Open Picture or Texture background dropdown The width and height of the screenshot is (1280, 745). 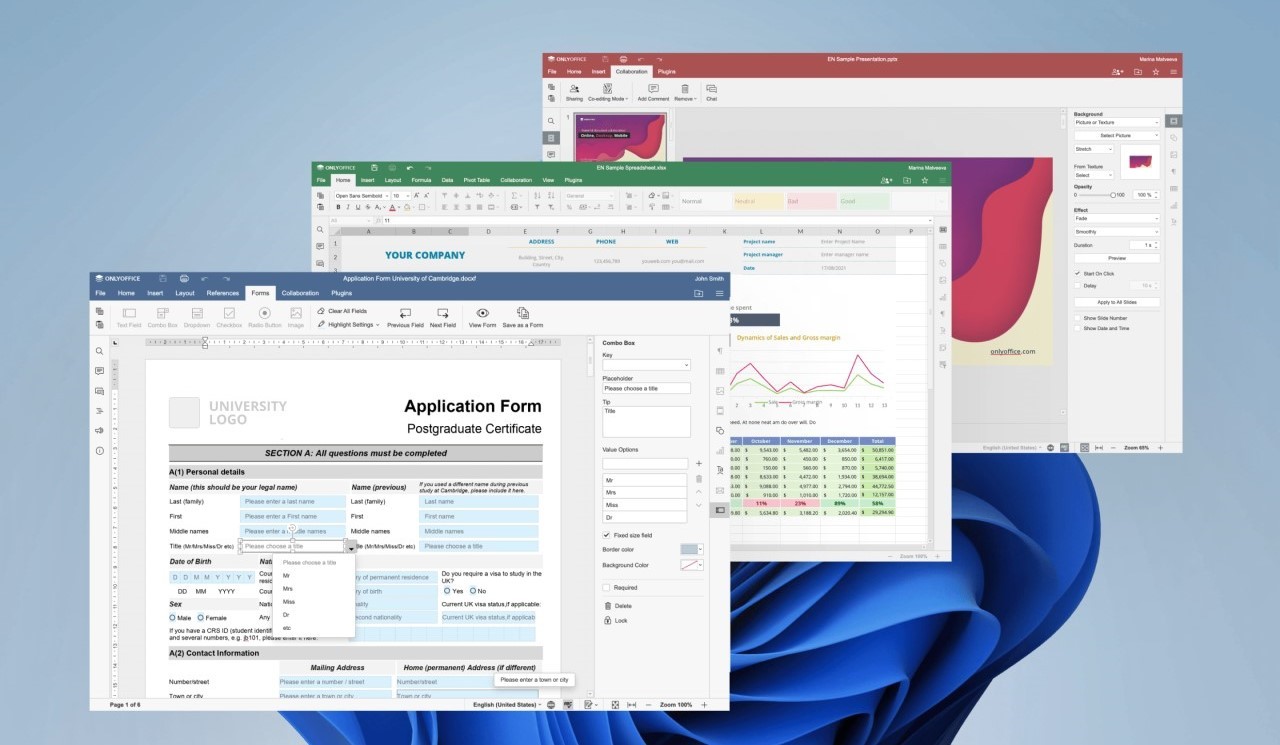tap(1117, 123)
